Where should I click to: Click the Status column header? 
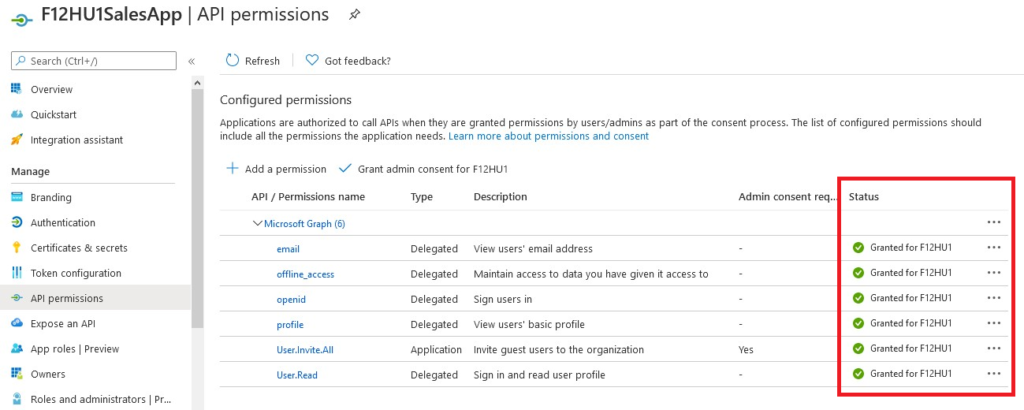tap(863, 197)
